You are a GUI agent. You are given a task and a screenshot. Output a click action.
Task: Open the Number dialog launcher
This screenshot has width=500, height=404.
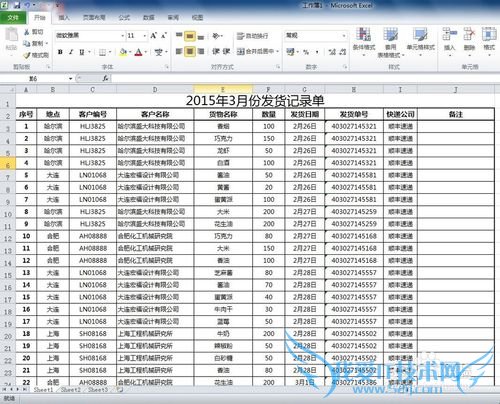coord(345,67)
